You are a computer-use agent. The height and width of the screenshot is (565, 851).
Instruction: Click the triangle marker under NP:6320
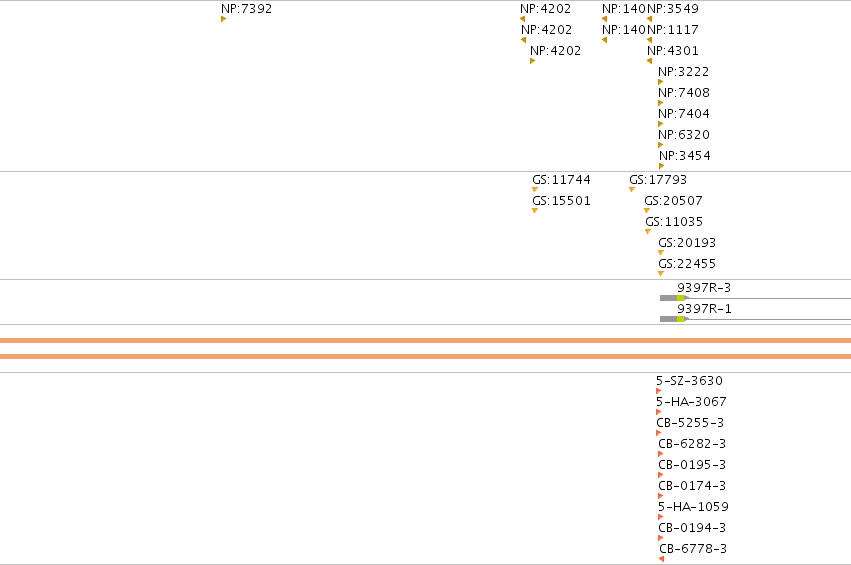pyautogui.click(x=661, y=145)
